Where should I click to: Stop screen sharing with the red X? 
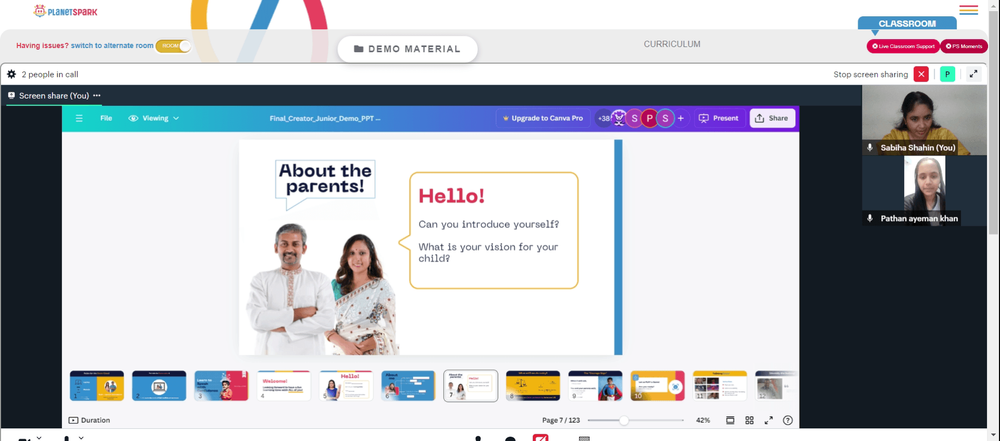click(921, 74)
